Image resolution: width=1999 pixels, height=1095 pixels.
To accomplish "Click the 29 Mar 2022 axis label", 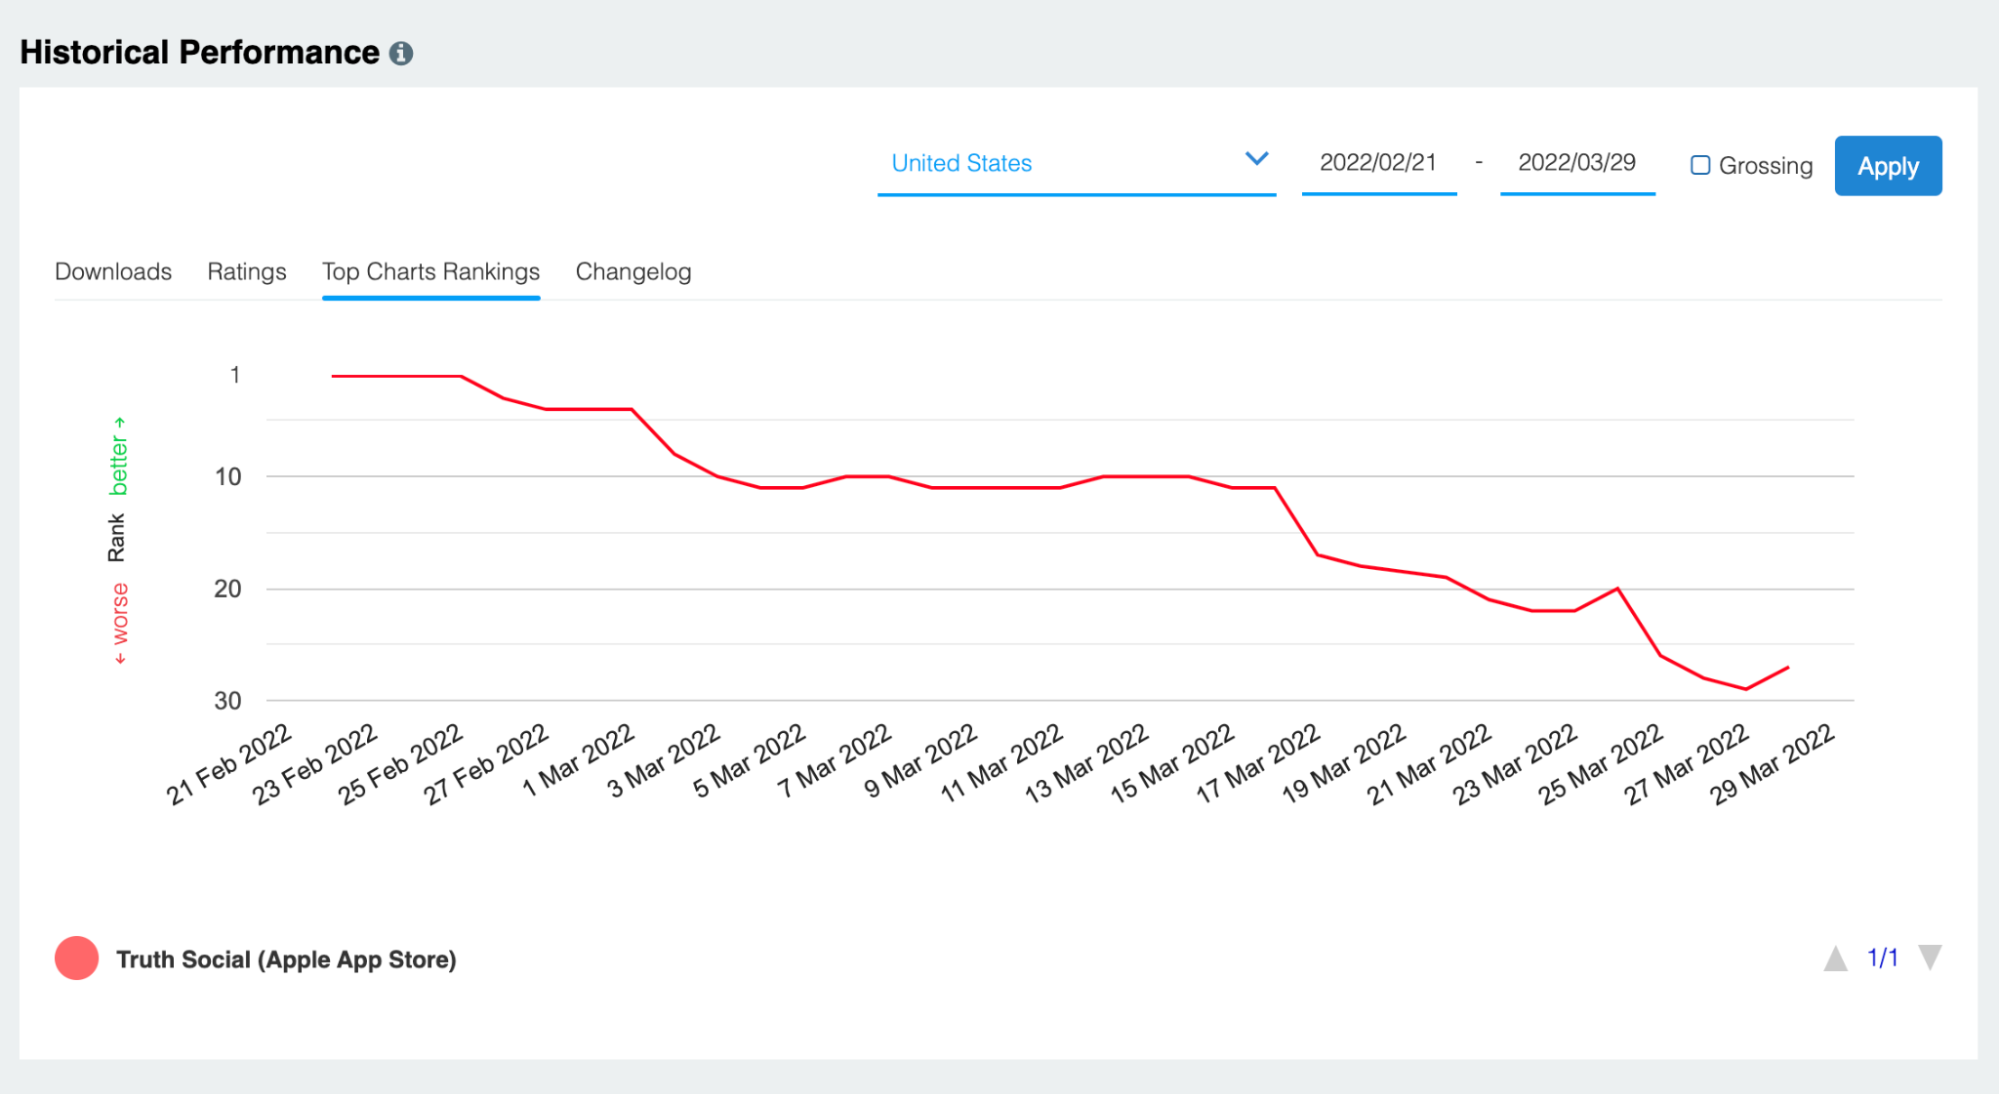I will tap(1772, 765).
